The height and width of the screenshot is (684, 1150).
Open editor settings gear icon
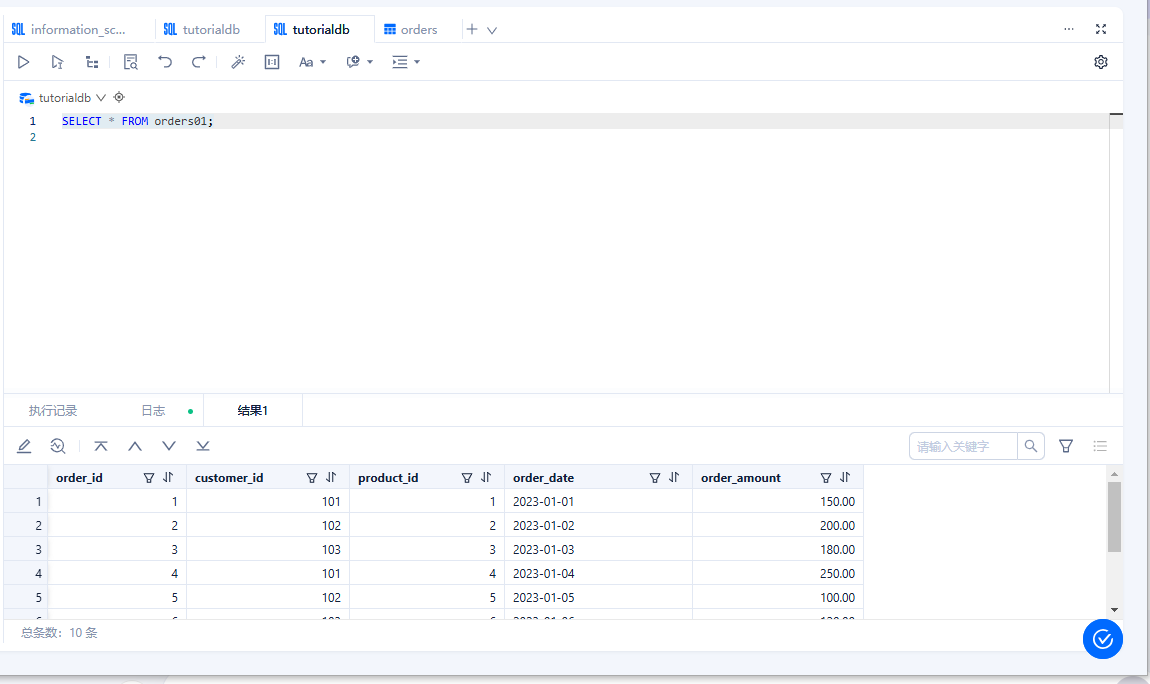point(1101,62)
